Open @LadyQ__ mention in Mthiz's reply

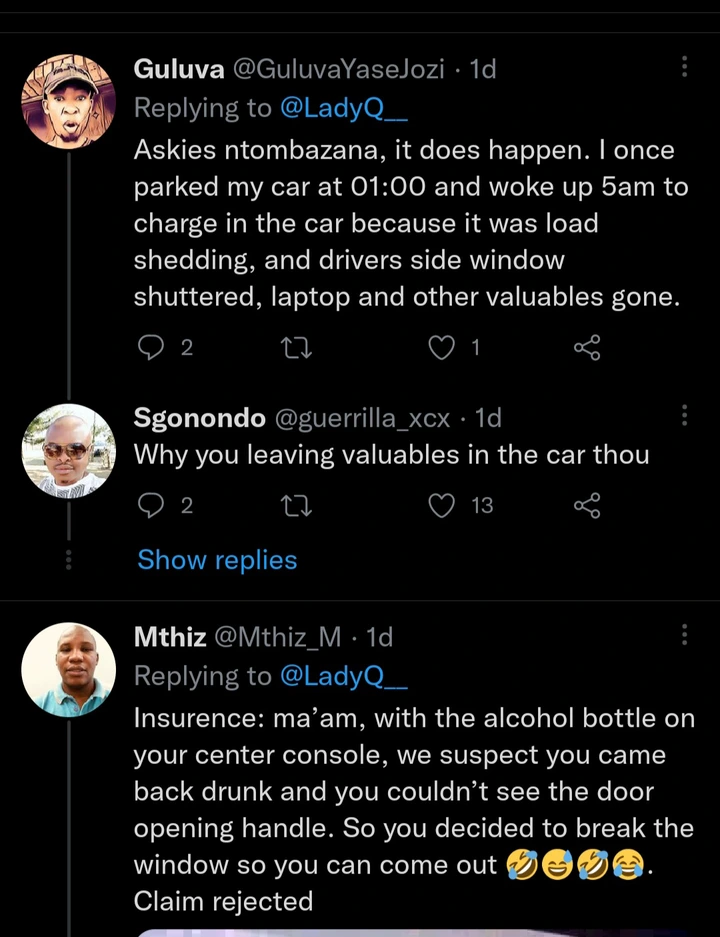tap(344, 676)
